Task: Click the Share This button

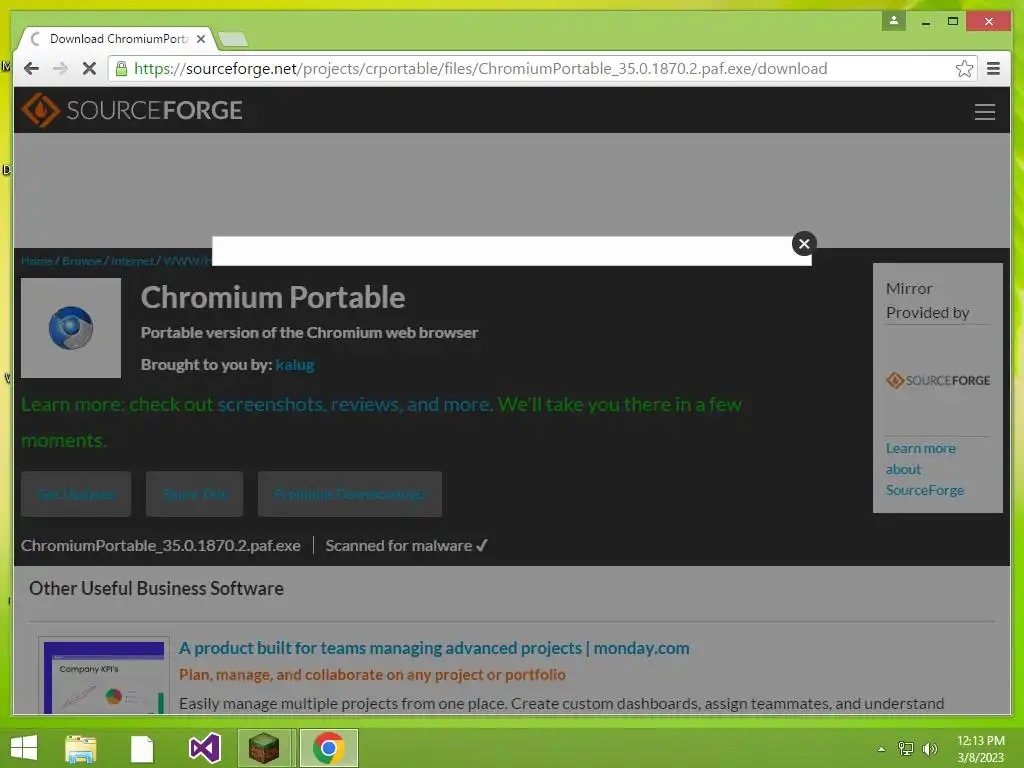Action: [x=195, y=494]
